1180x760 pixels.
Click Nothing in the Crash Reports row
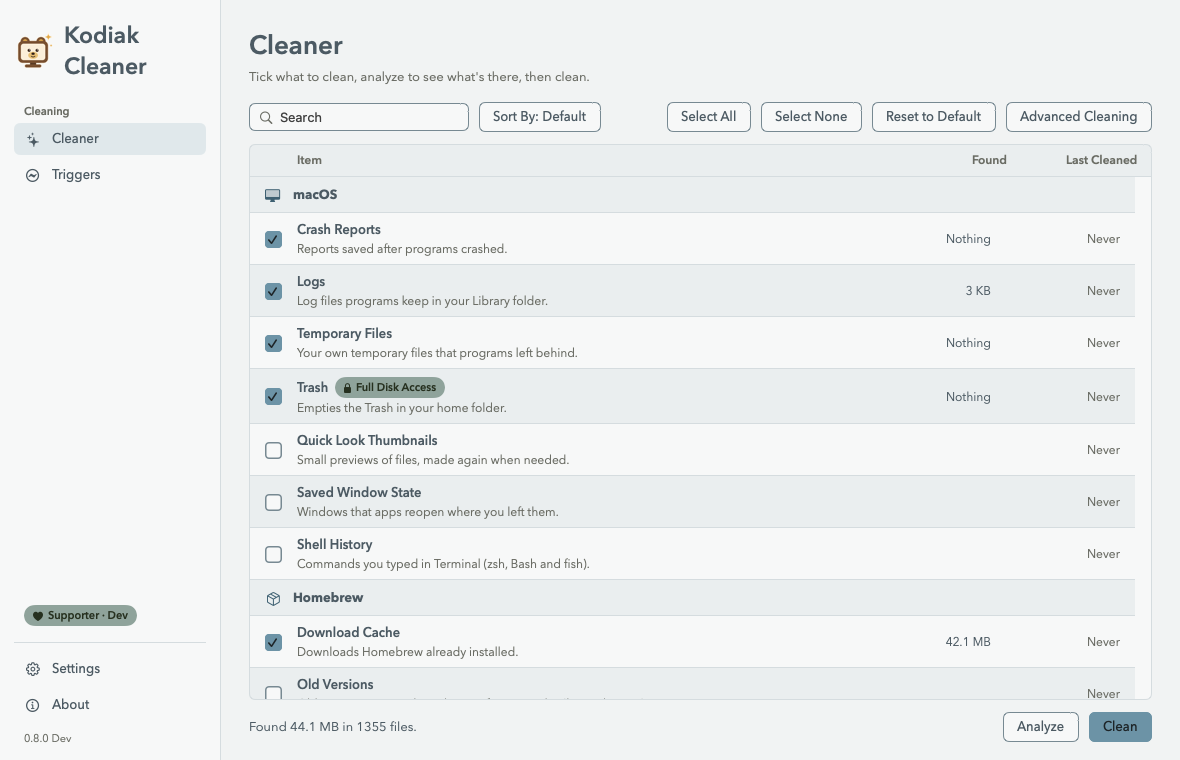click(968, 239)
